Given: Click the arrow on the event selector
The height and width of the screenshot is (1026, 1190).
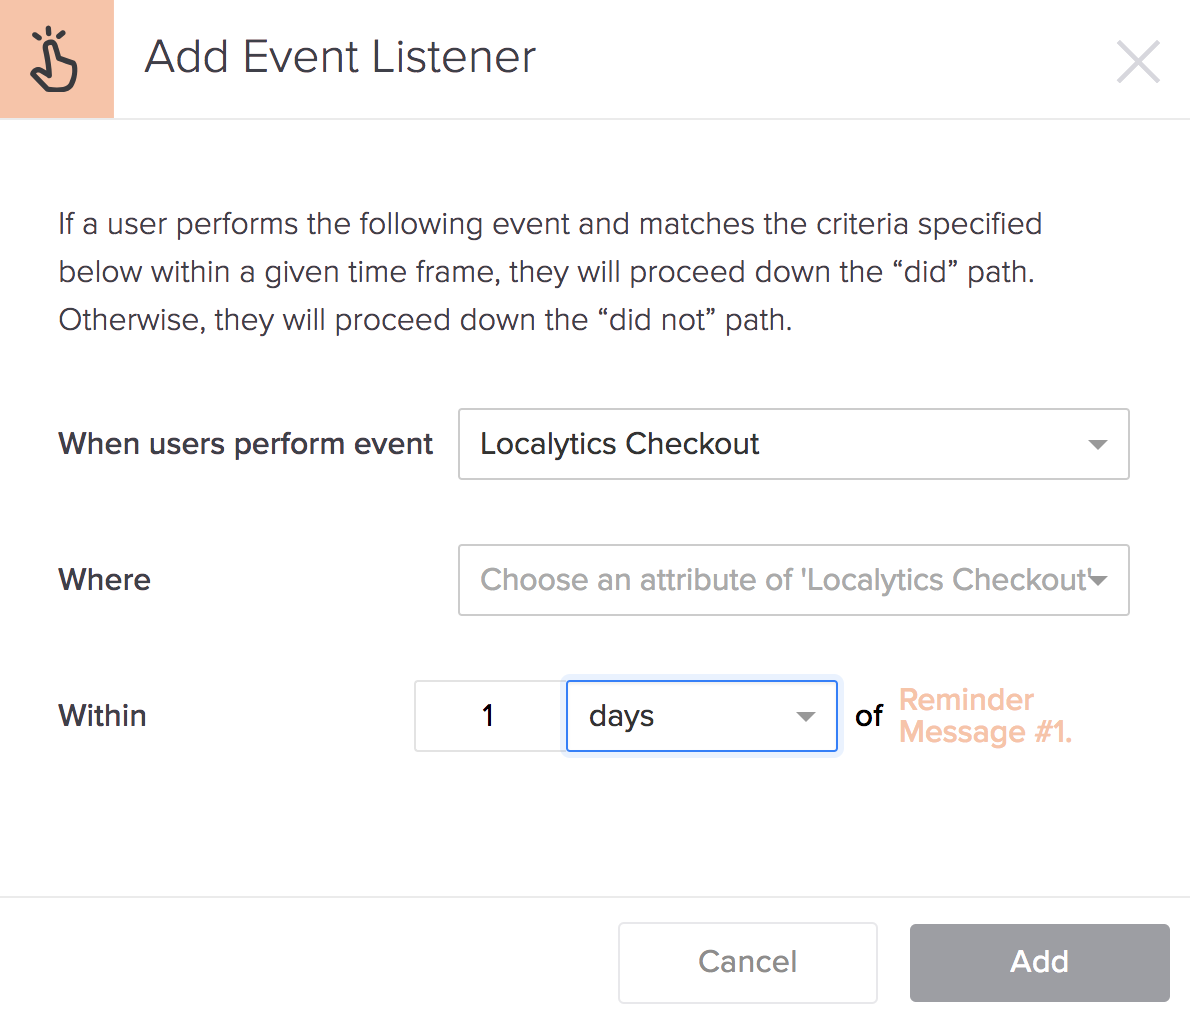Looking at the screenshot, I should click(x=1098, y=445).
